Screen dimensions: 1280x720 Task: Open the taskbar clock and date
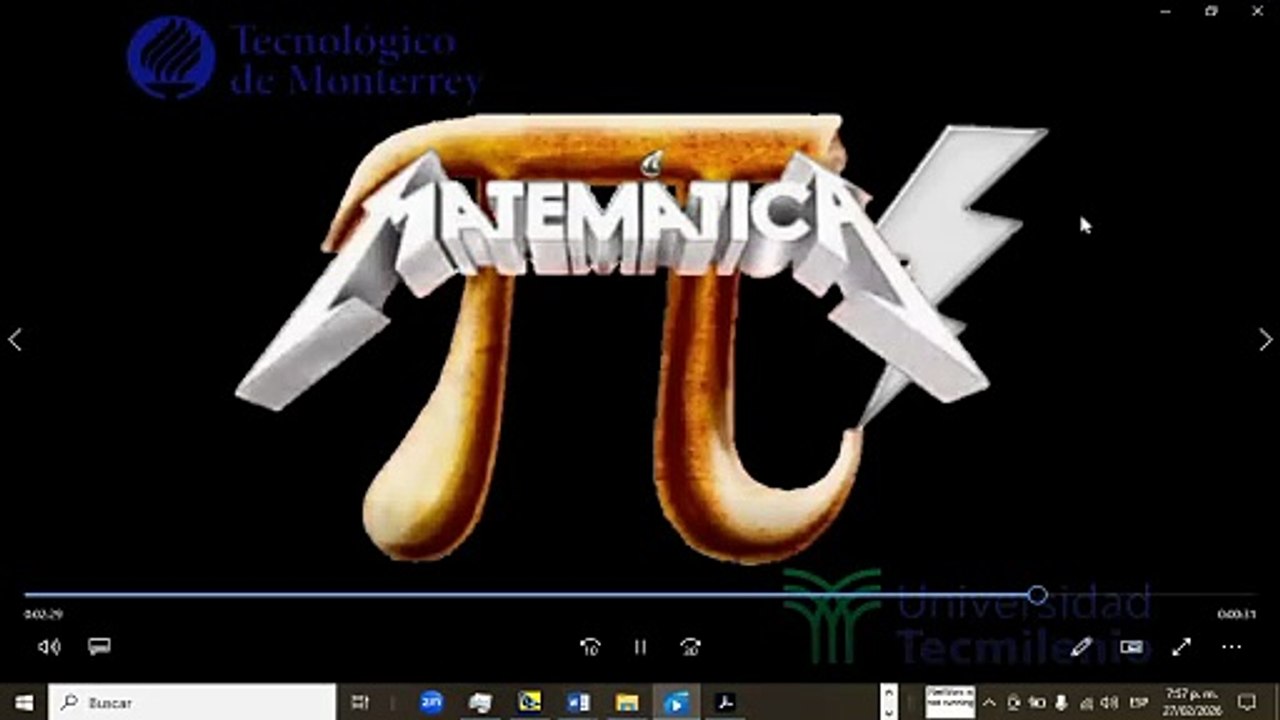(1191, 703)
